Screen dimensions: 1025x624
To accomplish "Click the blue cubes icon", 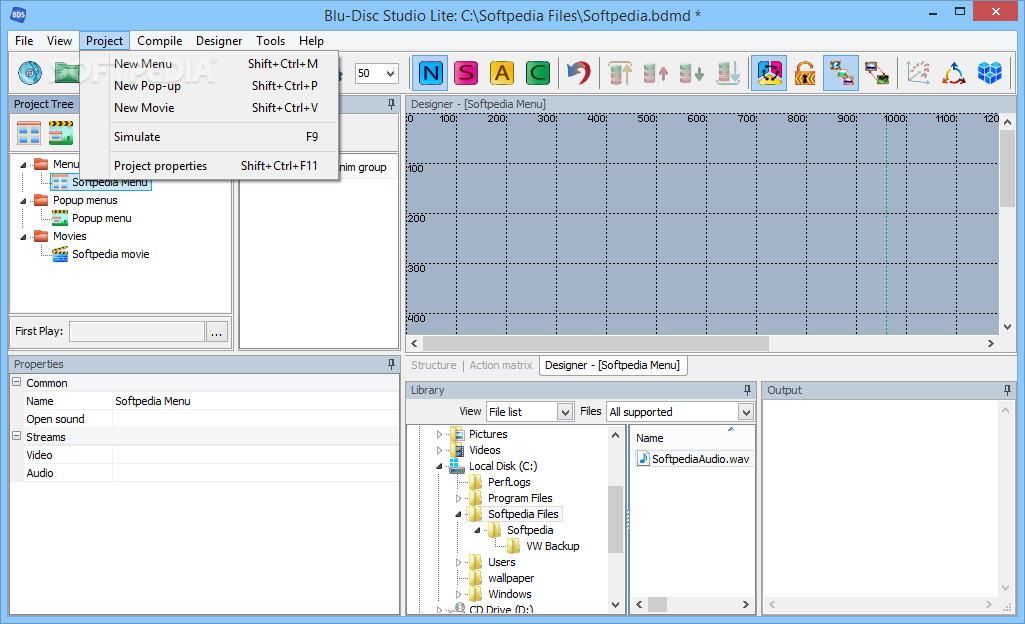I will (x=990, y=73).
